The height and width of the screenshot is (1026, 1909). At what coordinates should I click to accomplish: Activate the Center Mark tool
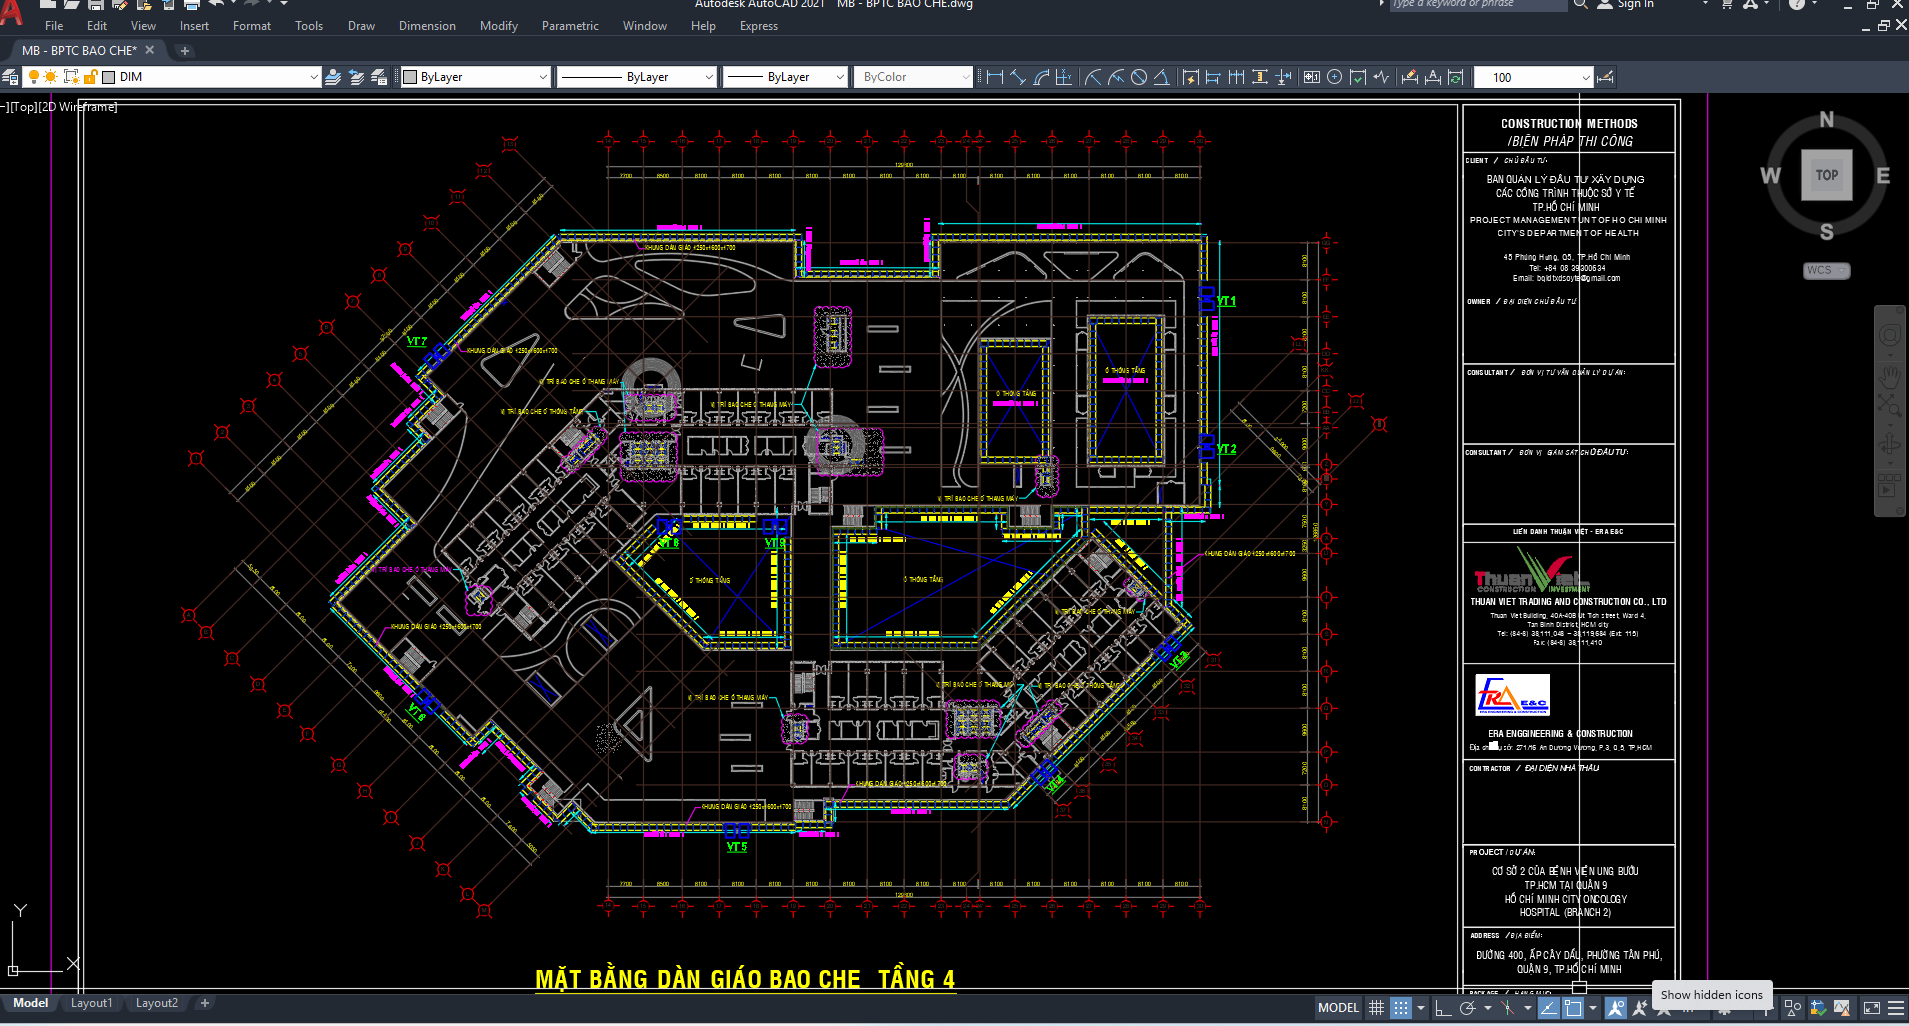coord(1334,77)
